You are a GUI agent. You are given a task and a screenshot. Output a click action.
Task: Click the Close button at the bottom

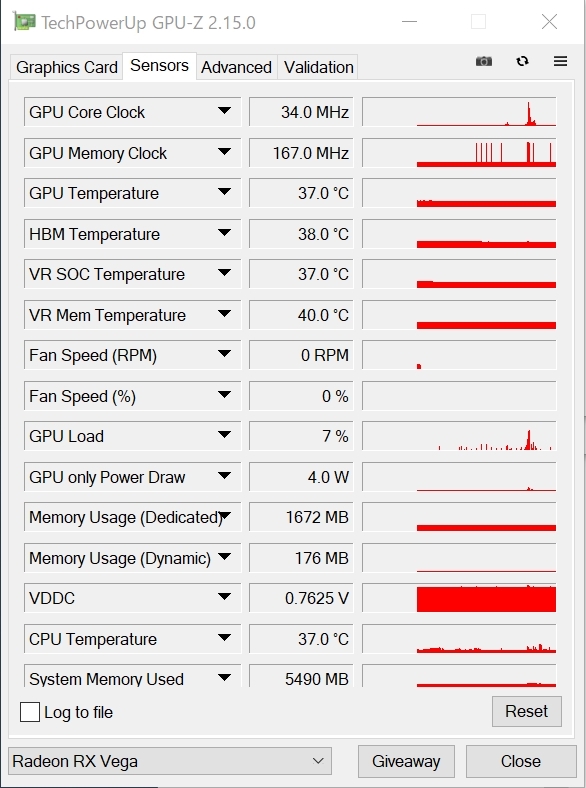pos(521,761)
